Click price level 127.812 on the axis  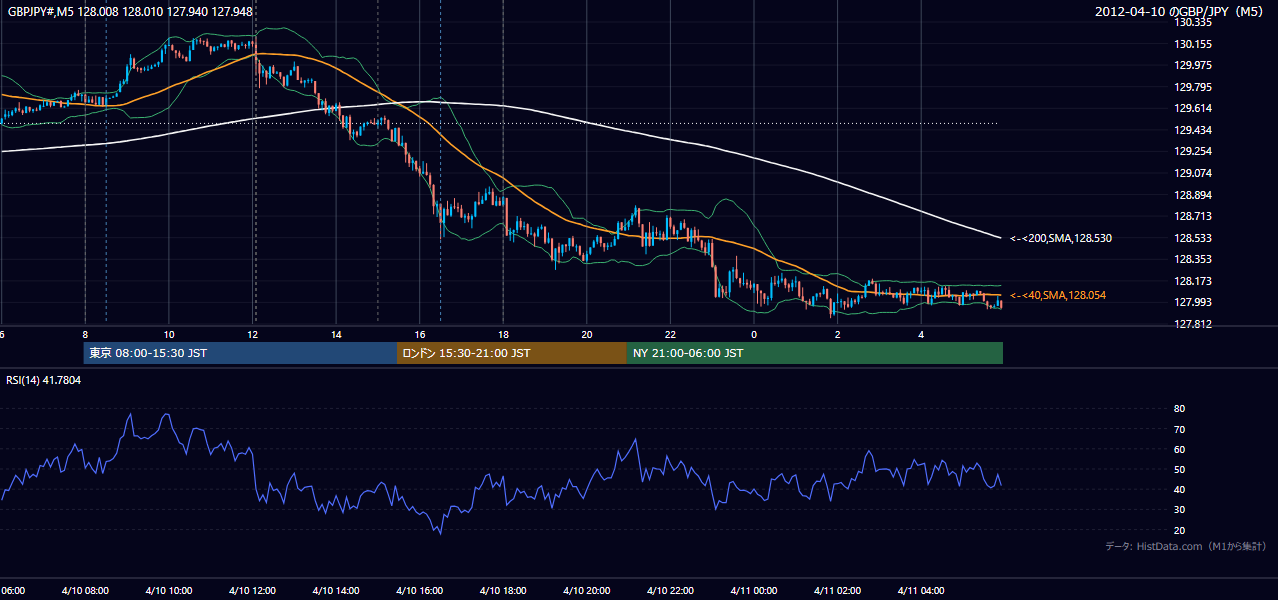1193,324
